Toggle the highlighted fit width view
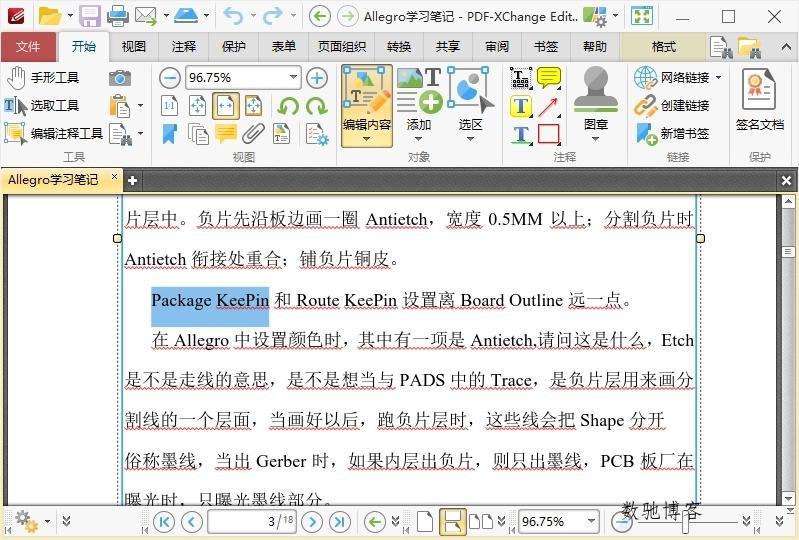This screenshot has height=540, width=799. [x=226, y=106]
